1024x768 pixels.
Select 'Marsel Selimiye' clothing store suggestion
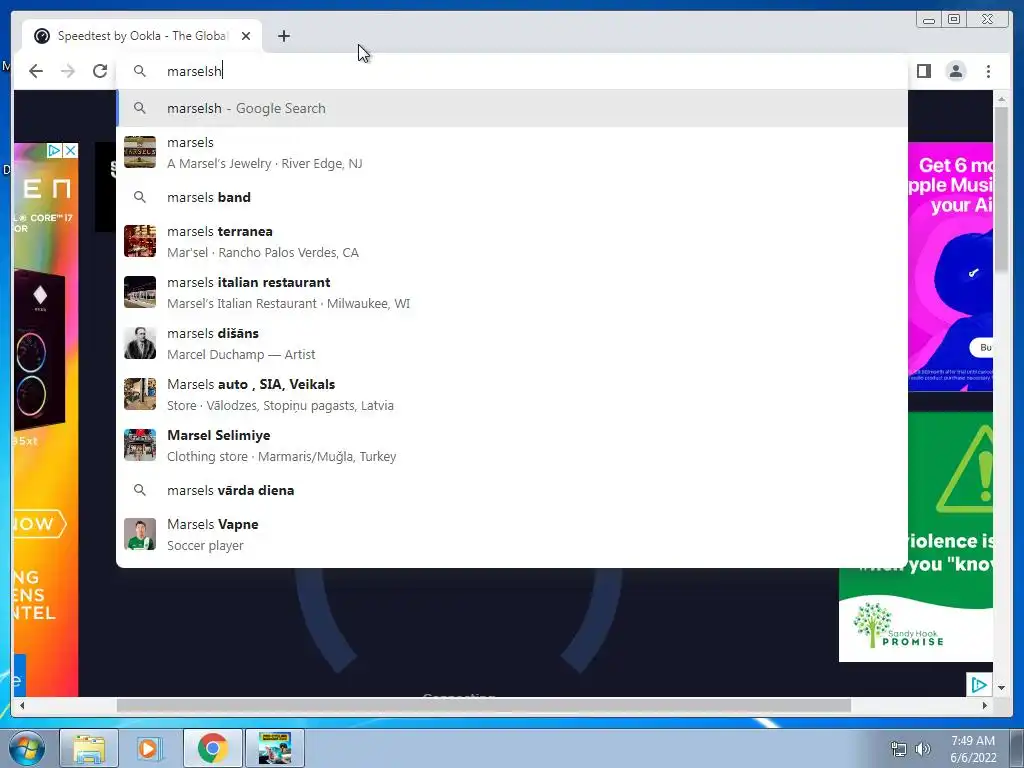512,445
